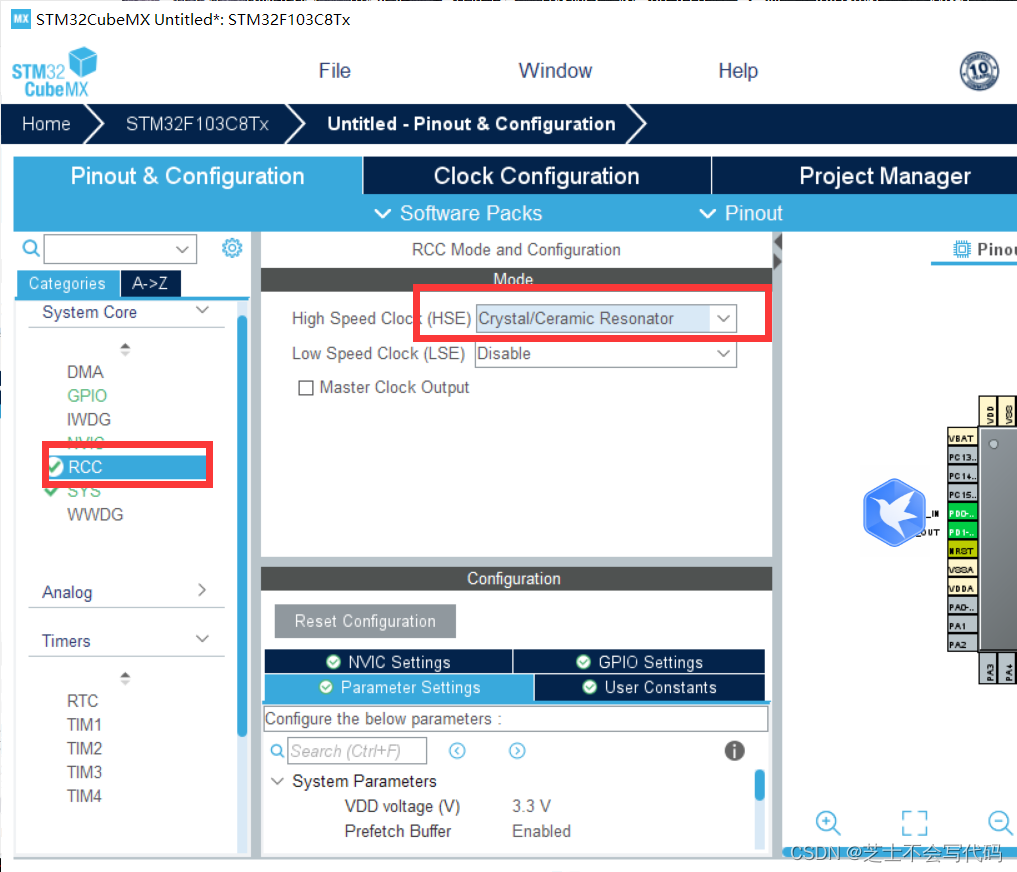Go to next search result arrow

tap(517, 751)
